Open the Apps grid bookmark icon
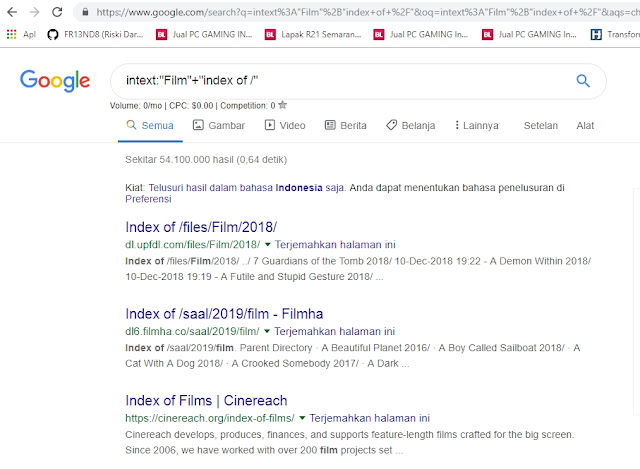 click(x=11, y=34)
